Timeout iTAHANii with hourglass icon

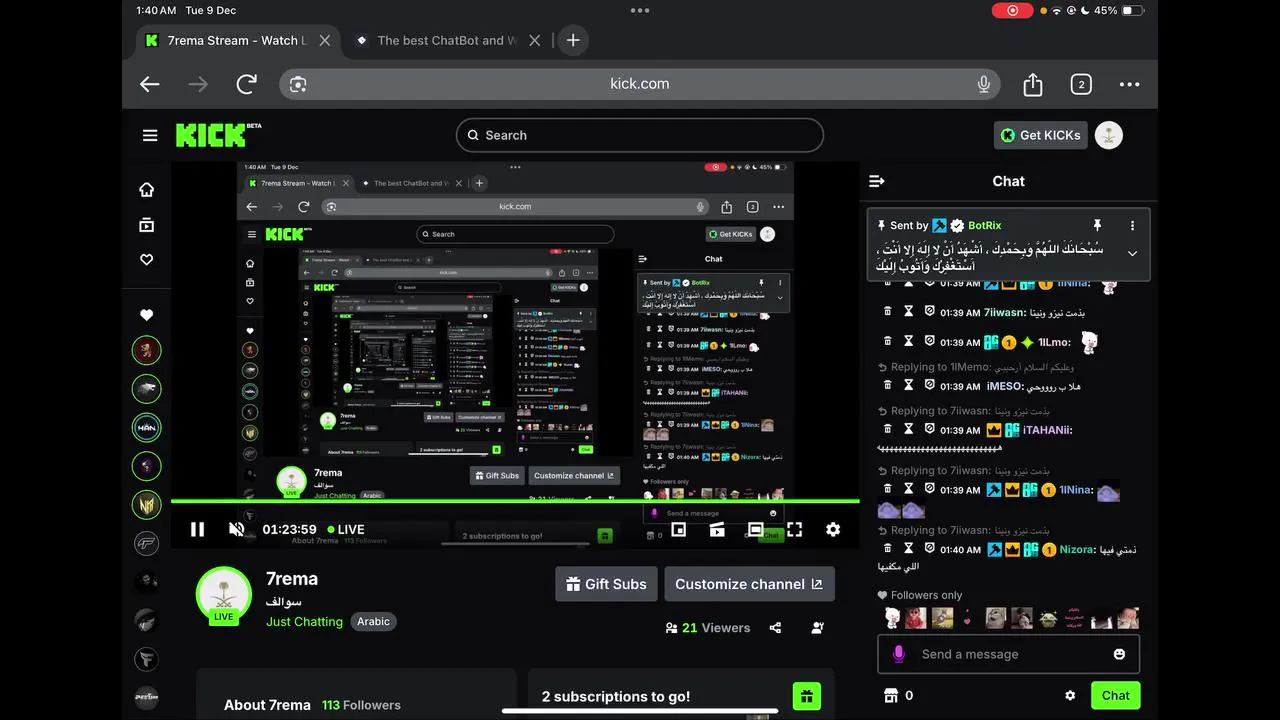coord(909,430)
